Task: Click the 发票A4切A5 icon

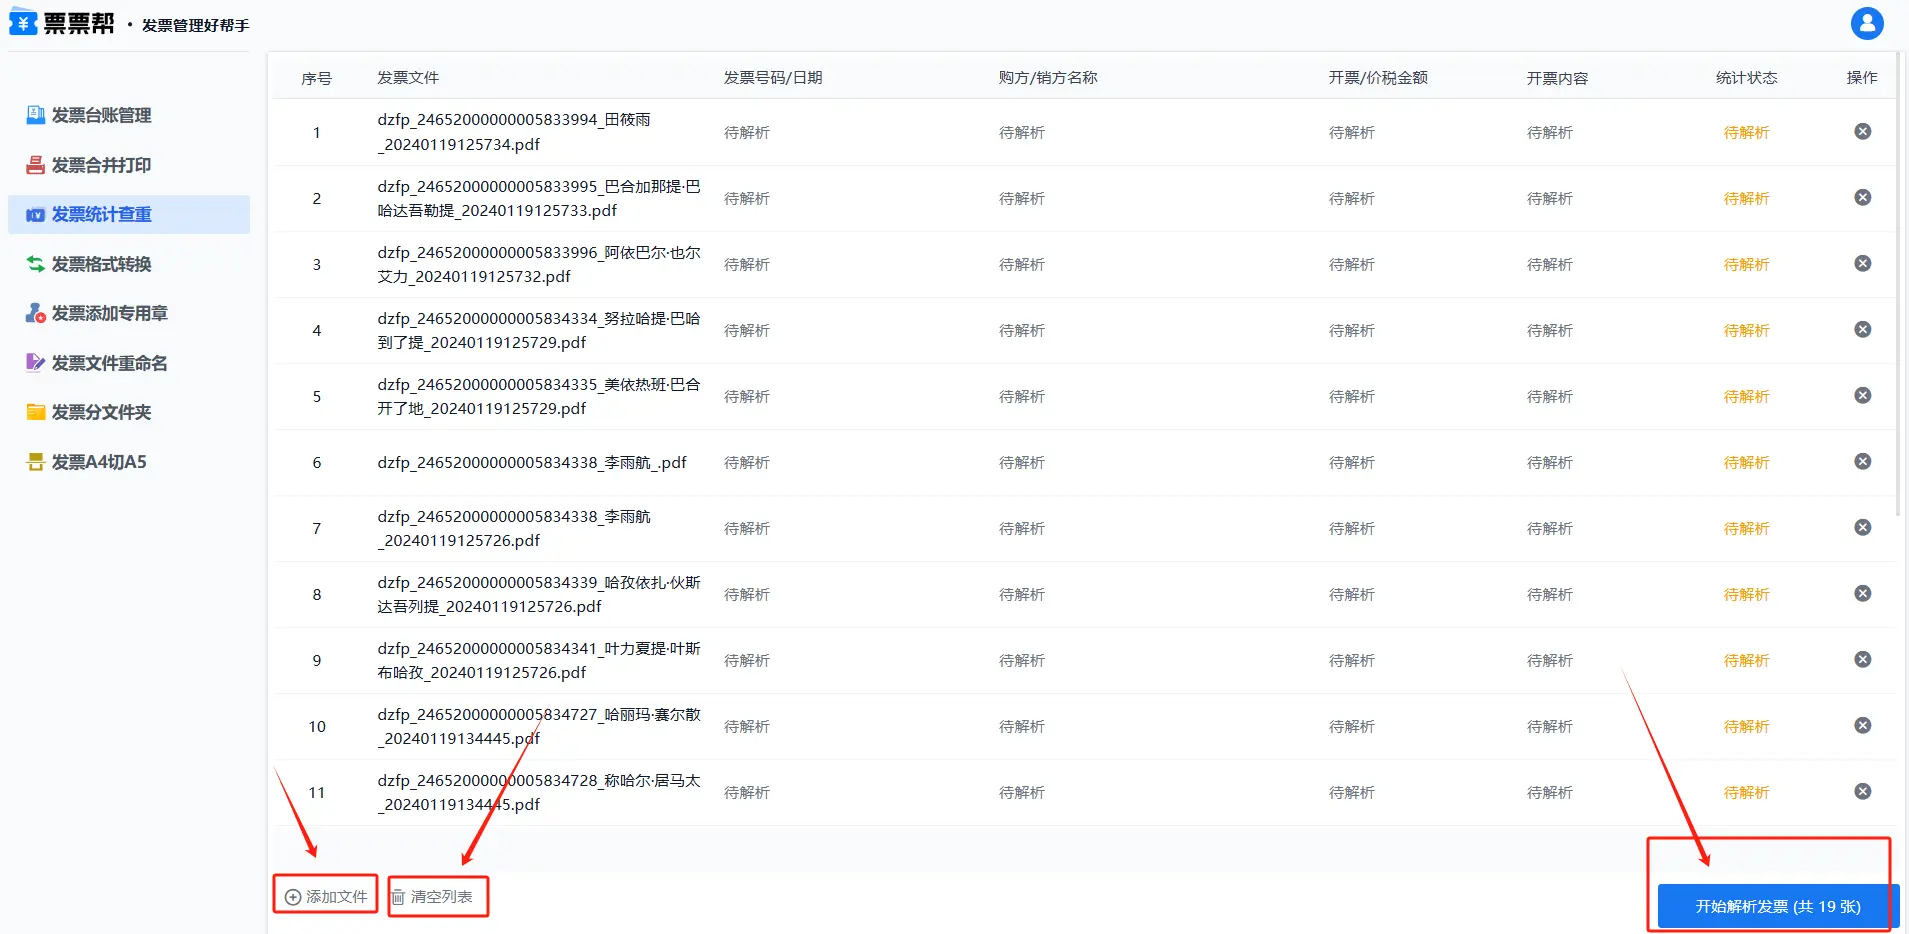Action: coord(35,461)
